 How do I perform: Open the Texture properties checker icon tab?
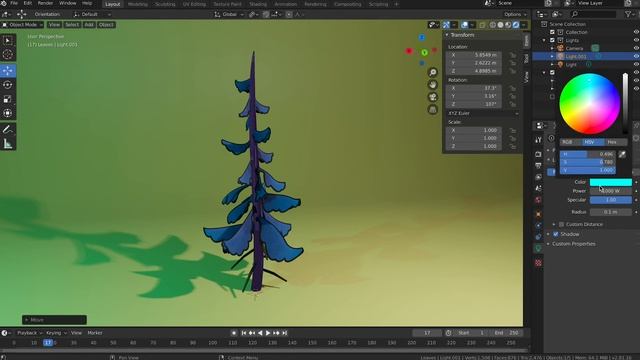[538, 263]
